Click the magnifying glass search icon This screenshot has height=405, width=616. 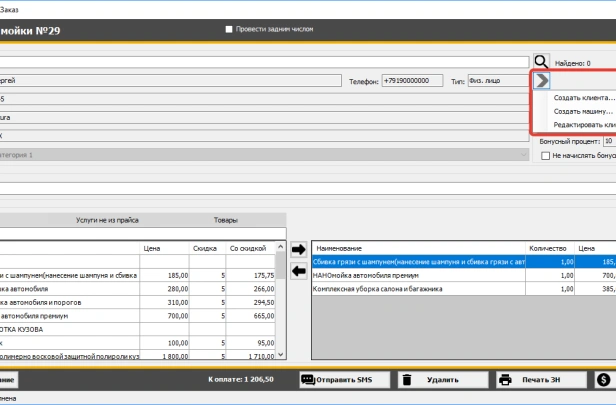pyautogui.click(x=541, y=62)
